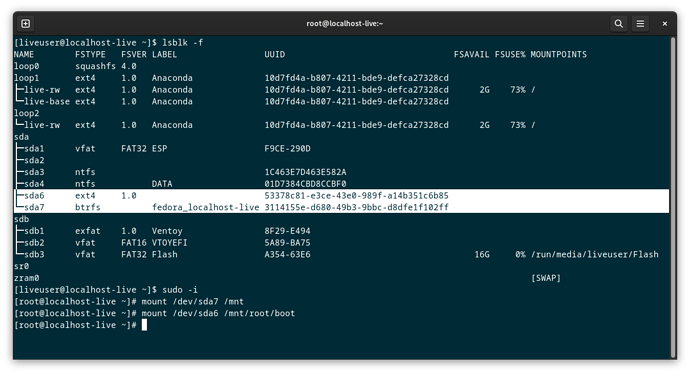Click UUID 01D7384CBD8CCBF0

(305, 184)
